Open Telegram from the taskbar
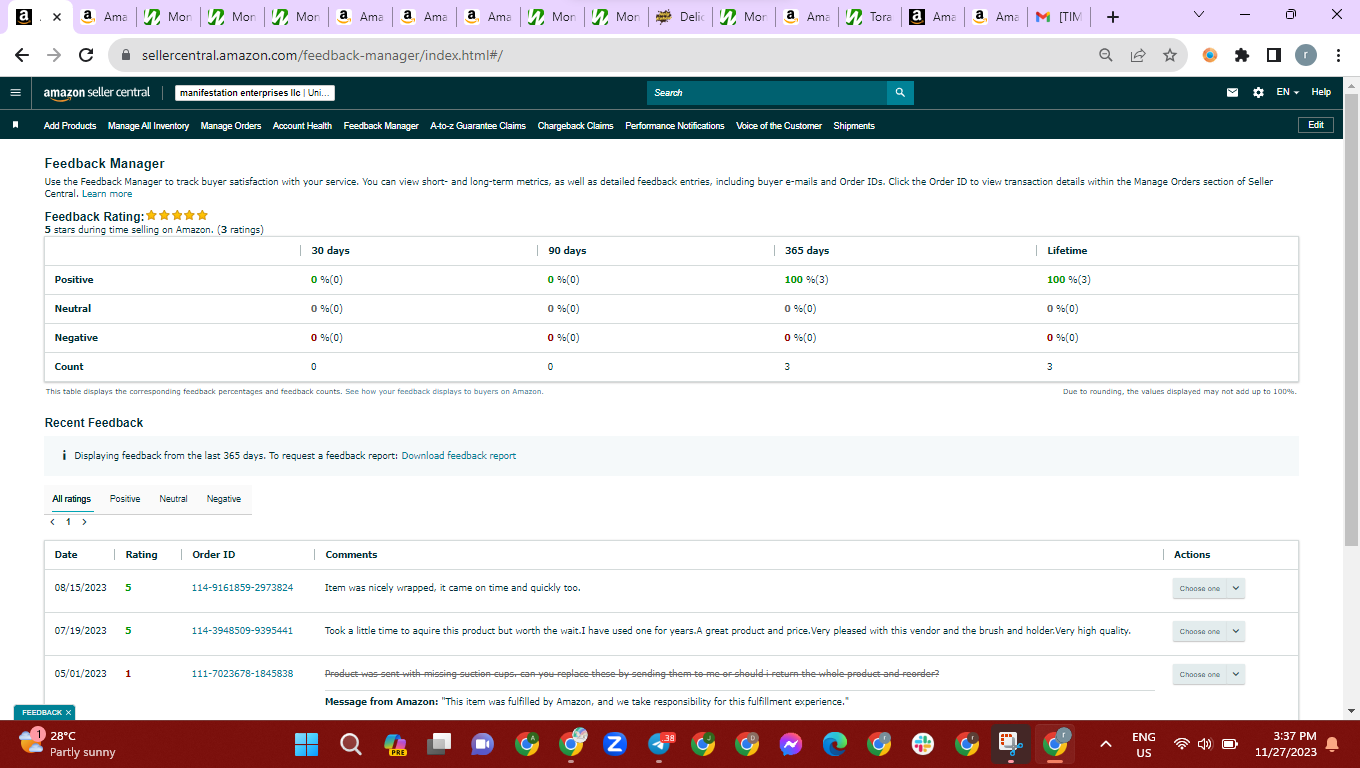 660,744
